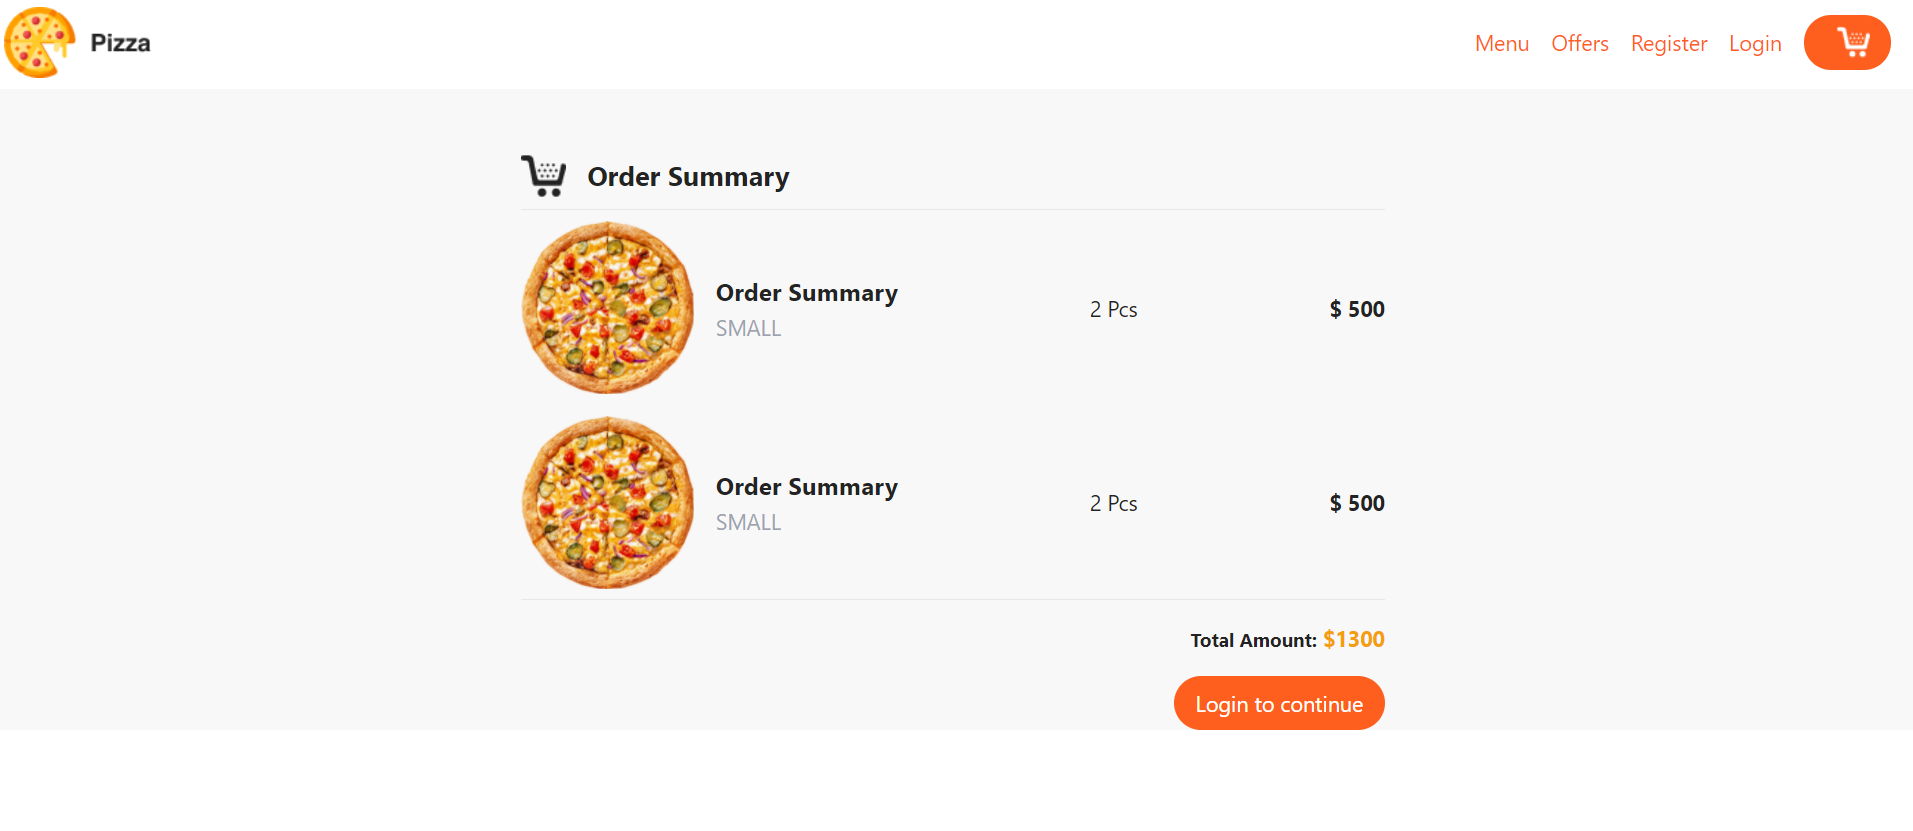This screenshot has height=831, width=1913.
Task: Click the 2 Pcs quantity of first item
Action: 1112,309
